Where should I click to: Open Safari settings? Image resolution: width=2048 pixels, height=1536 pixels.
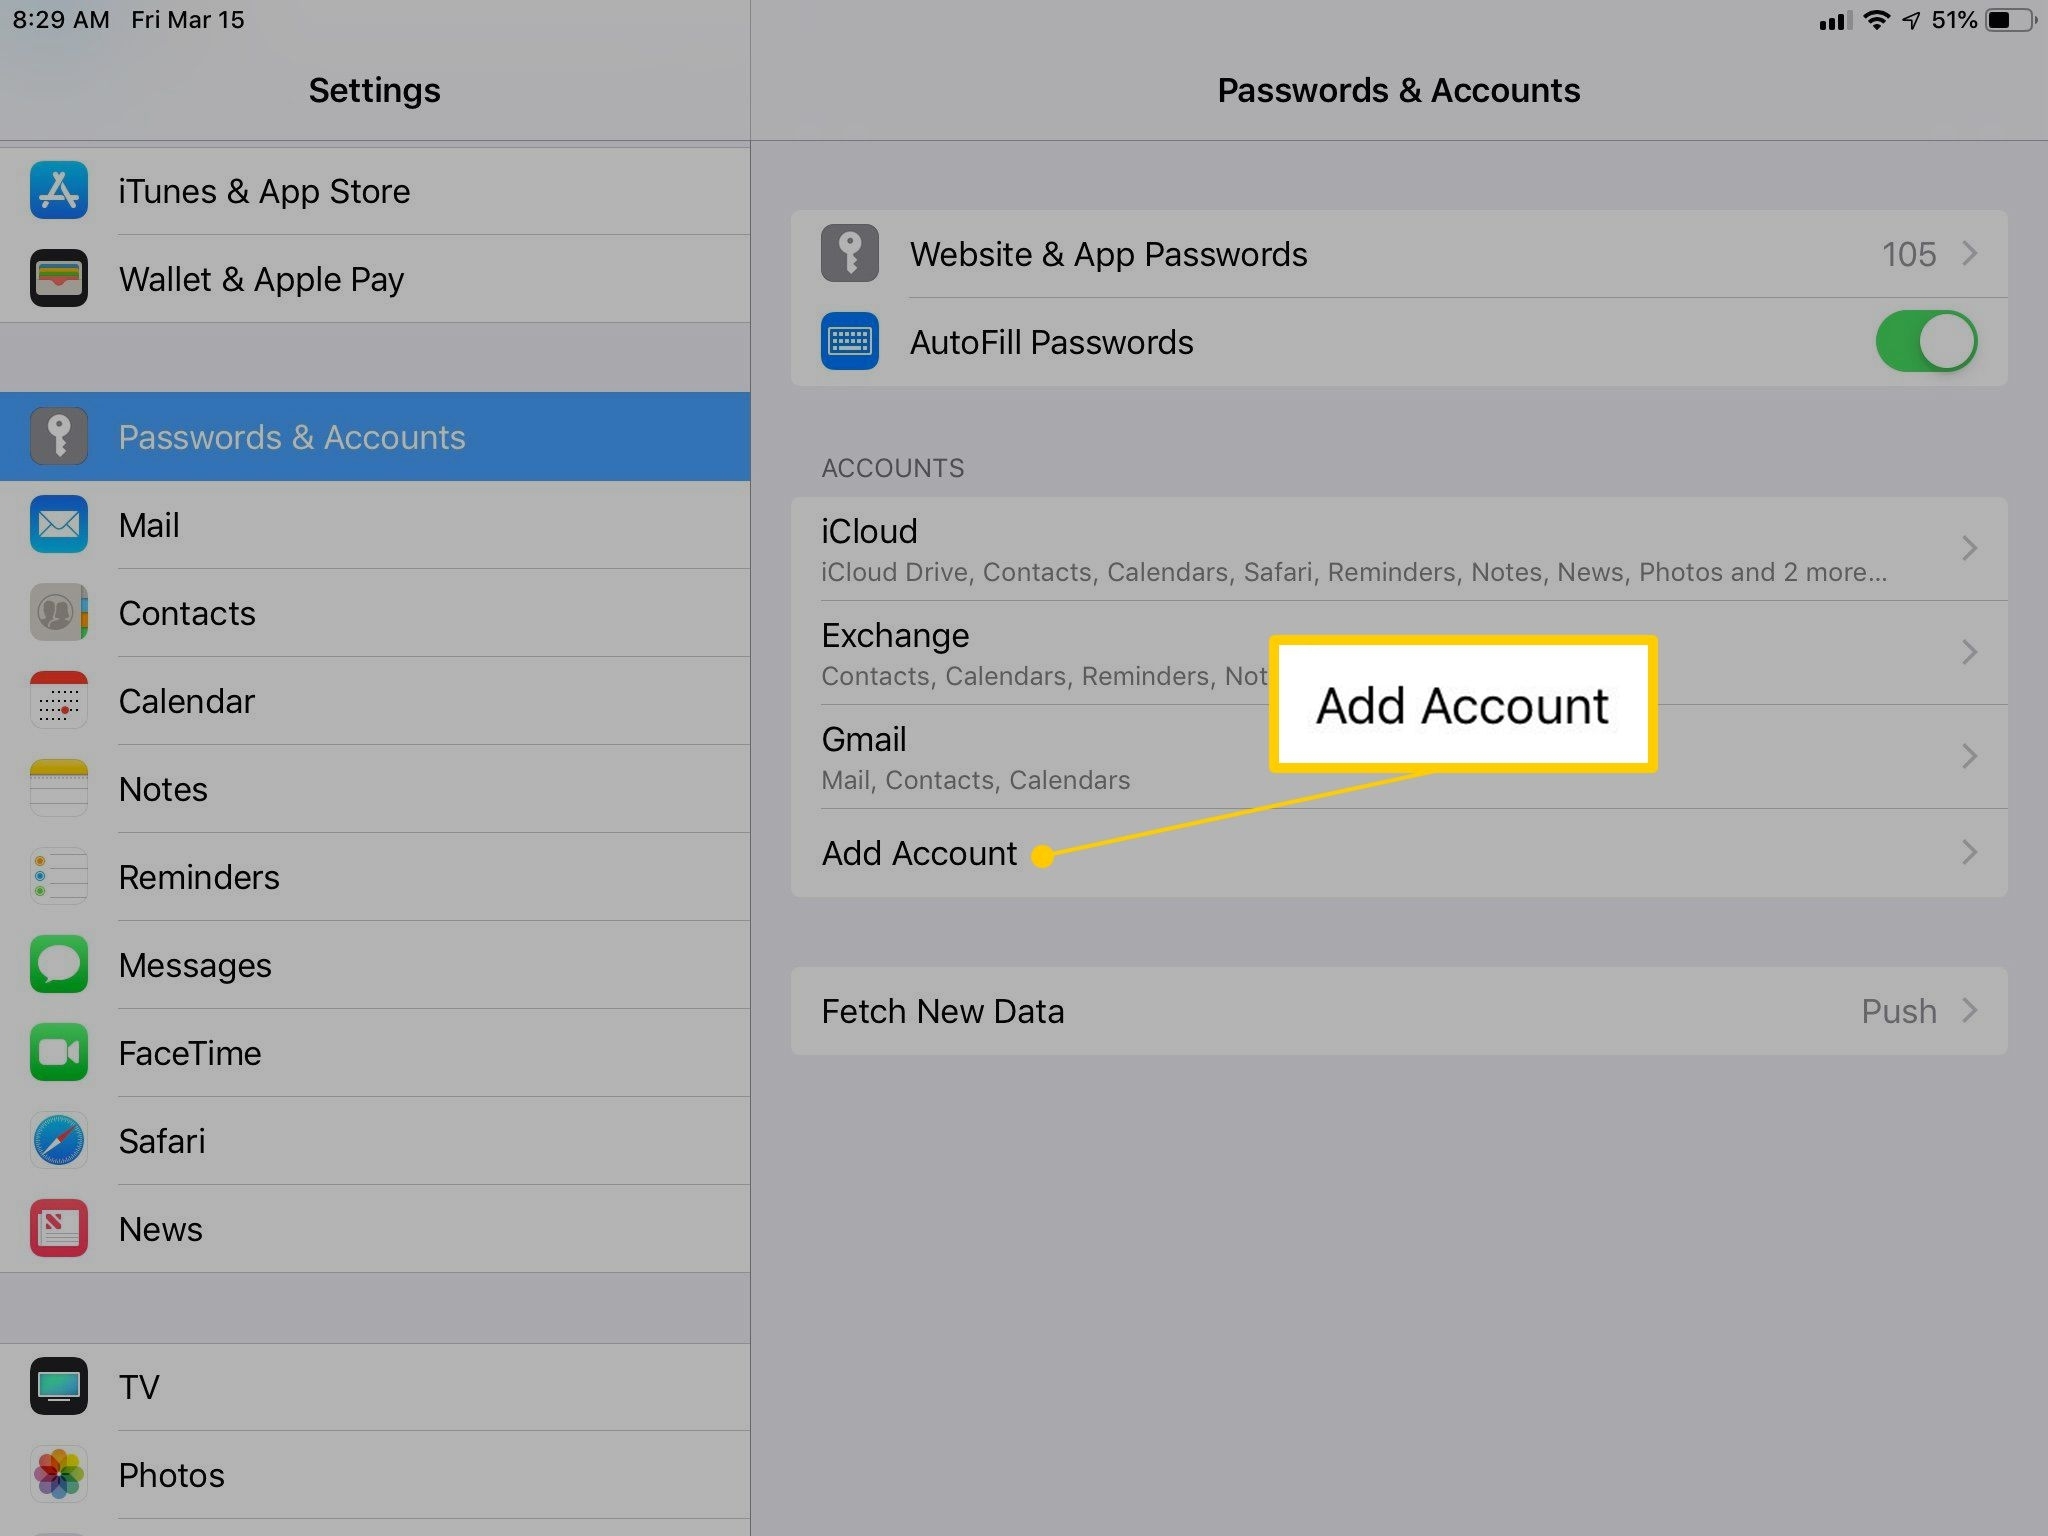(161, 1139)
